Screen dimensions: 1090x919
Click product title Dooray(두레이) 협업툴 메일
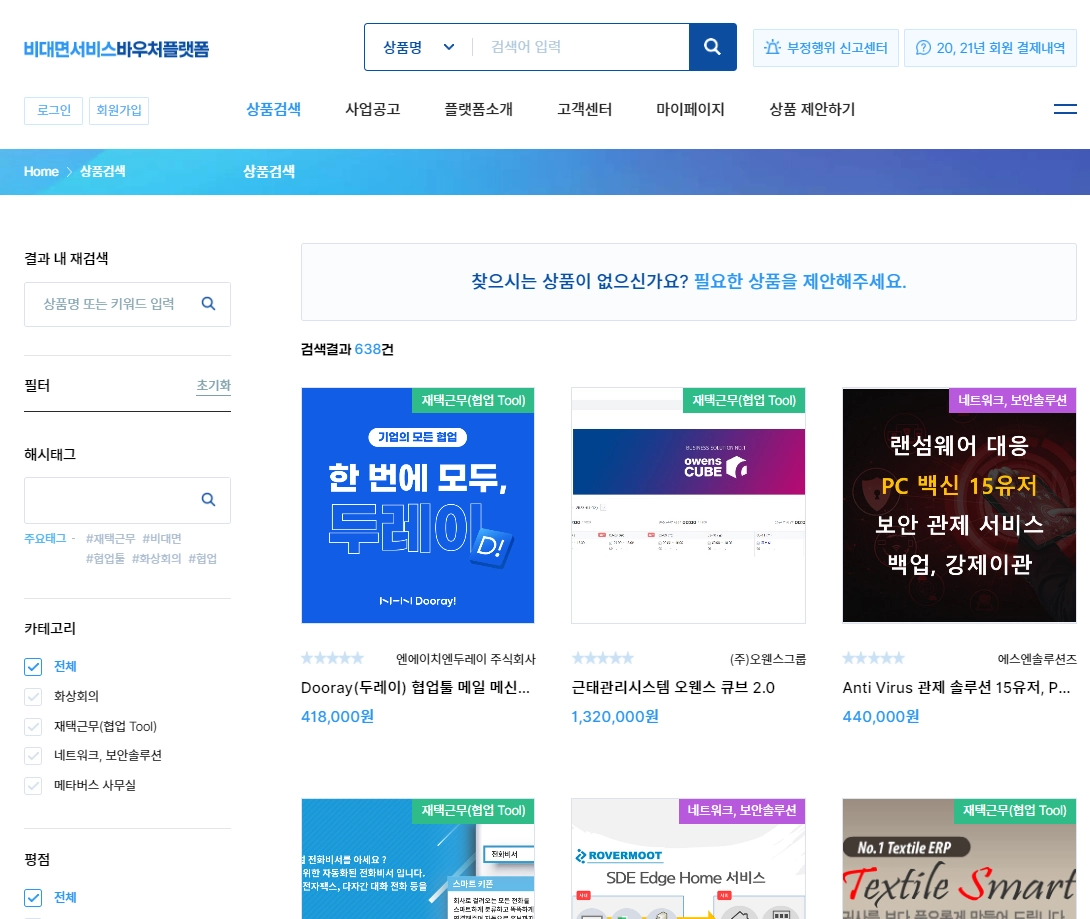click(416, 688)
